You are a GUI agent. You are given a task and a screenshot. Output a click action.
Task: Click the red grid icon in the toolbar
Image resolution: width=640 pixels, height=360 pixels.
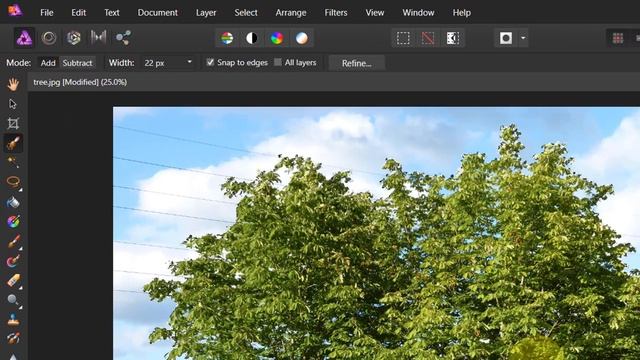click(618, 38)
